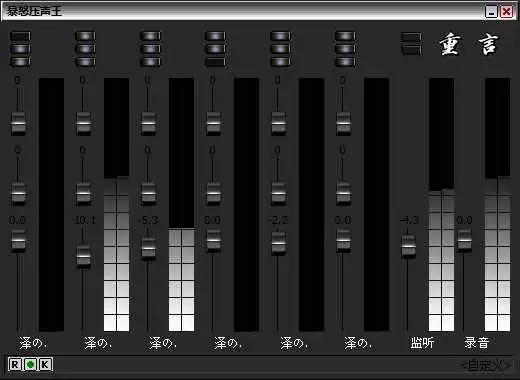This screenshot has height=380, width=520.
Task: Toggle top LED button on the -5.3 channel
Action: 150,36
